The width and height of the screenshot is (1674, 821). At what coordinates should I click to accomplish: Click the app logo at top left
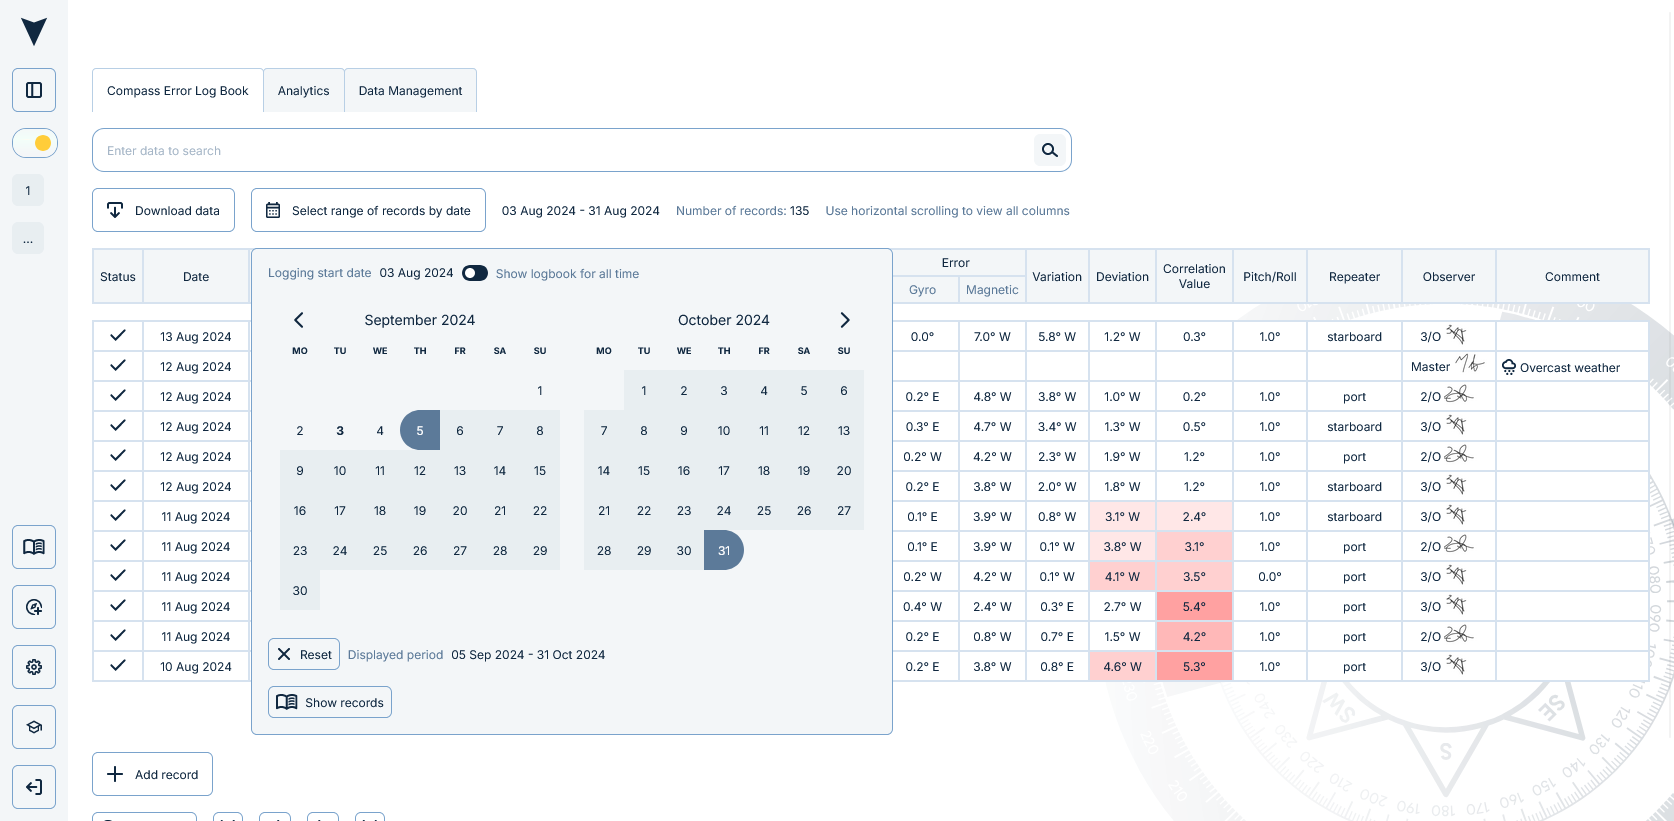34,32
